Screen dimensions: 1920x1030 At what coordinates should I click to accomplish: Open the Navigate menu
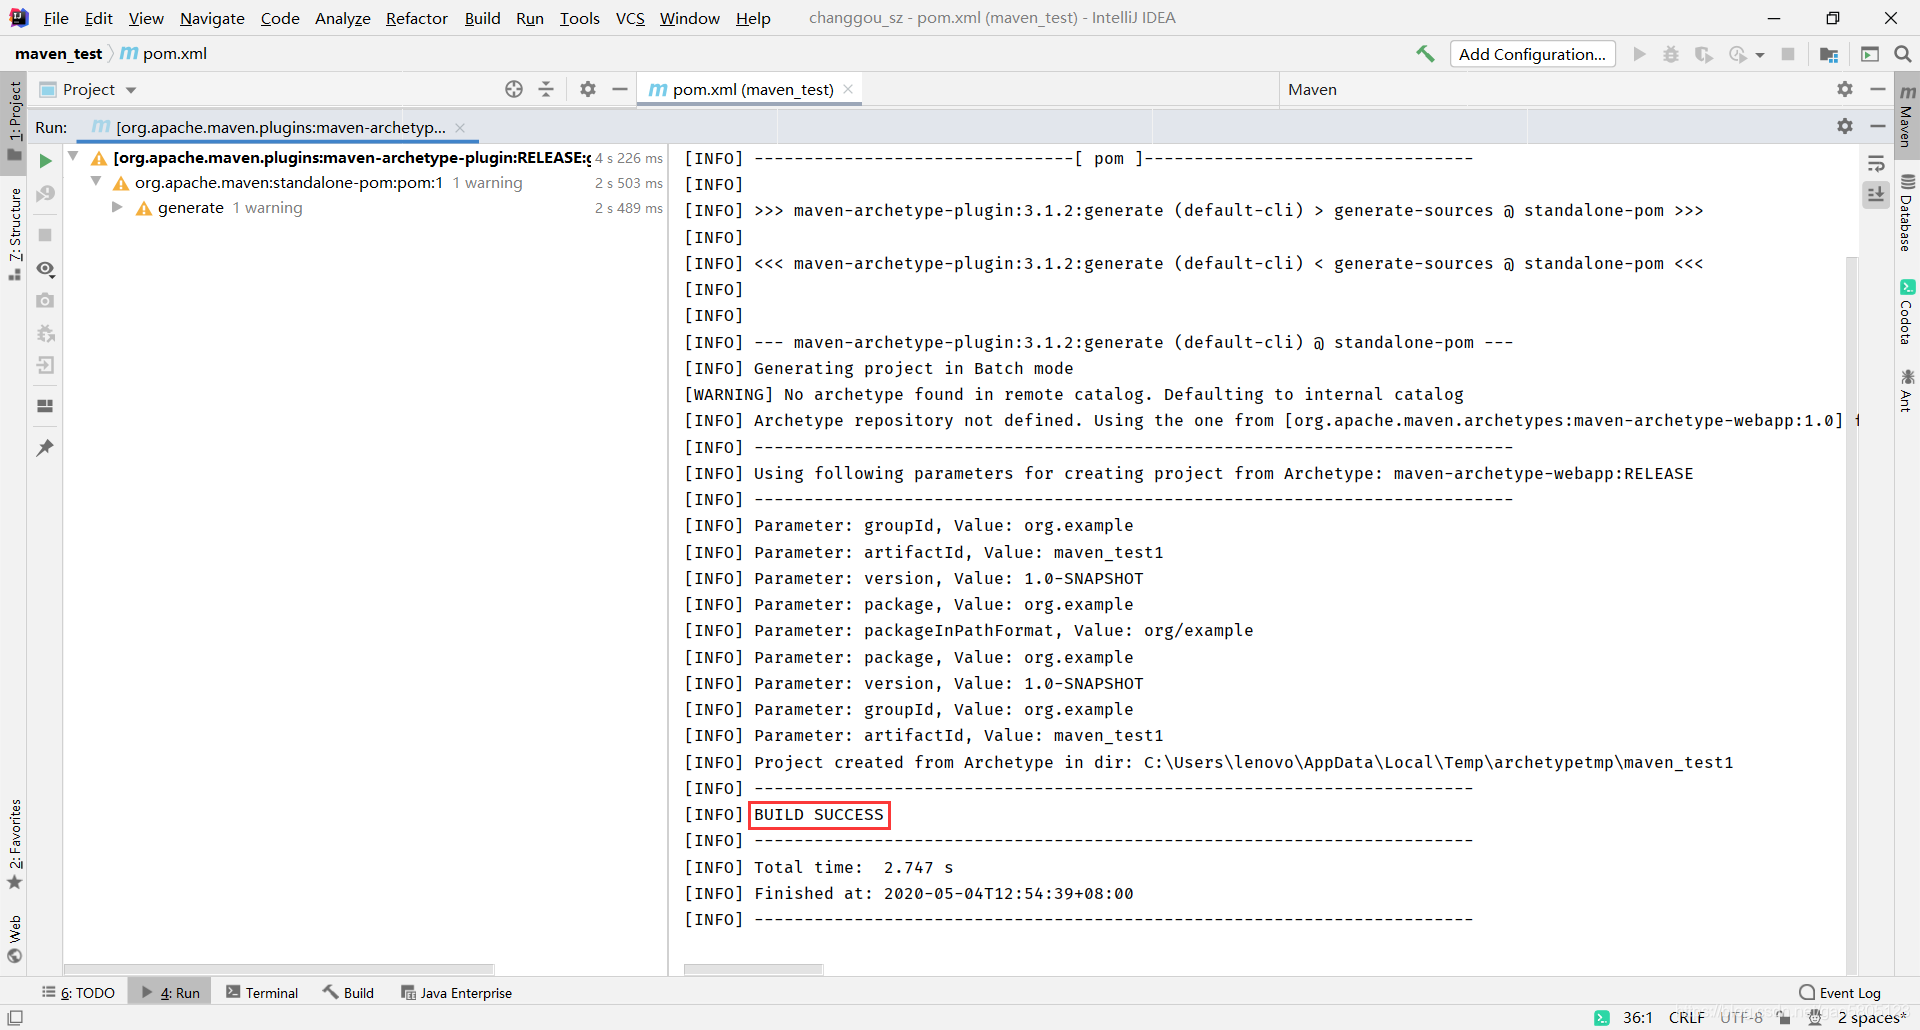[x=212, y=18]
